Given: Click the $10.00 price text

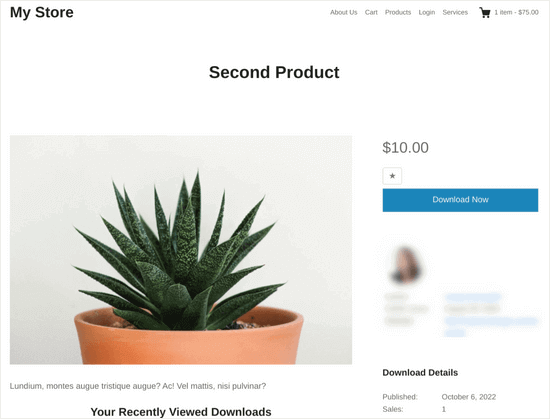Looking at the screenshot, I should point(405,148).
